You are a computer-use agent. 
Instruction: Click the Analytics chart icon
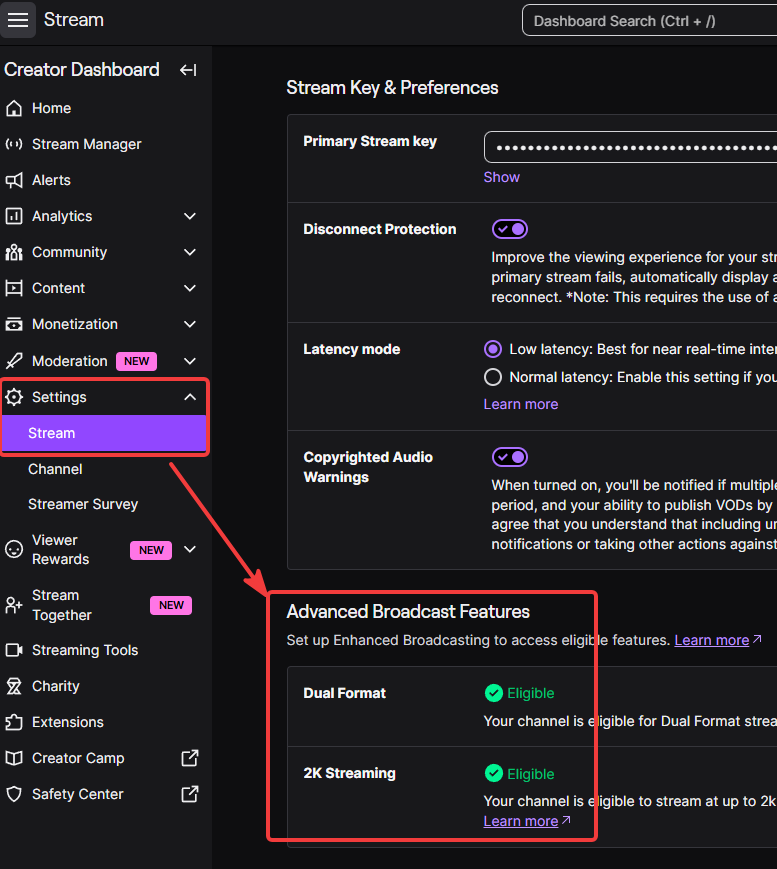(x=14, y=216)
